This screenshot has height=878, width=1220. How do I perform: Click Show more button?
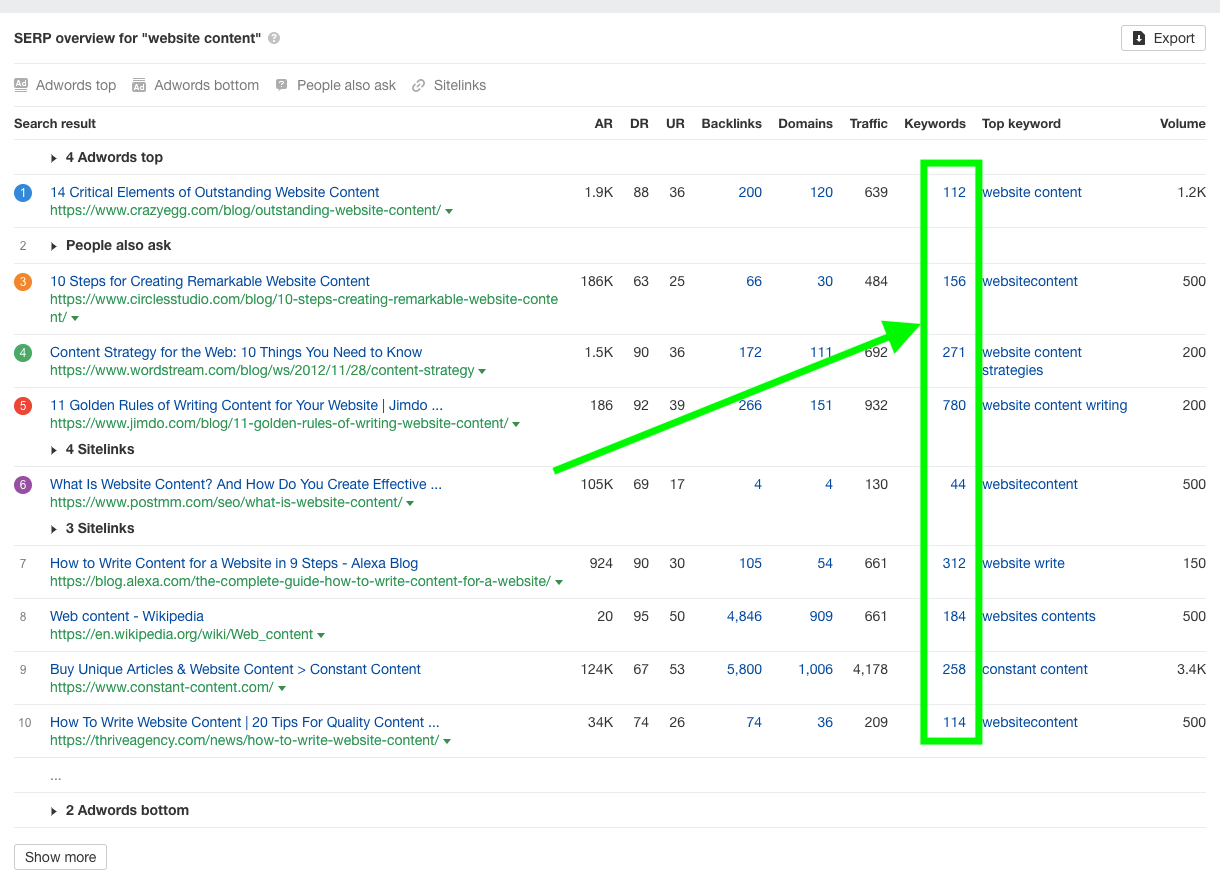(x=60, y=857)
